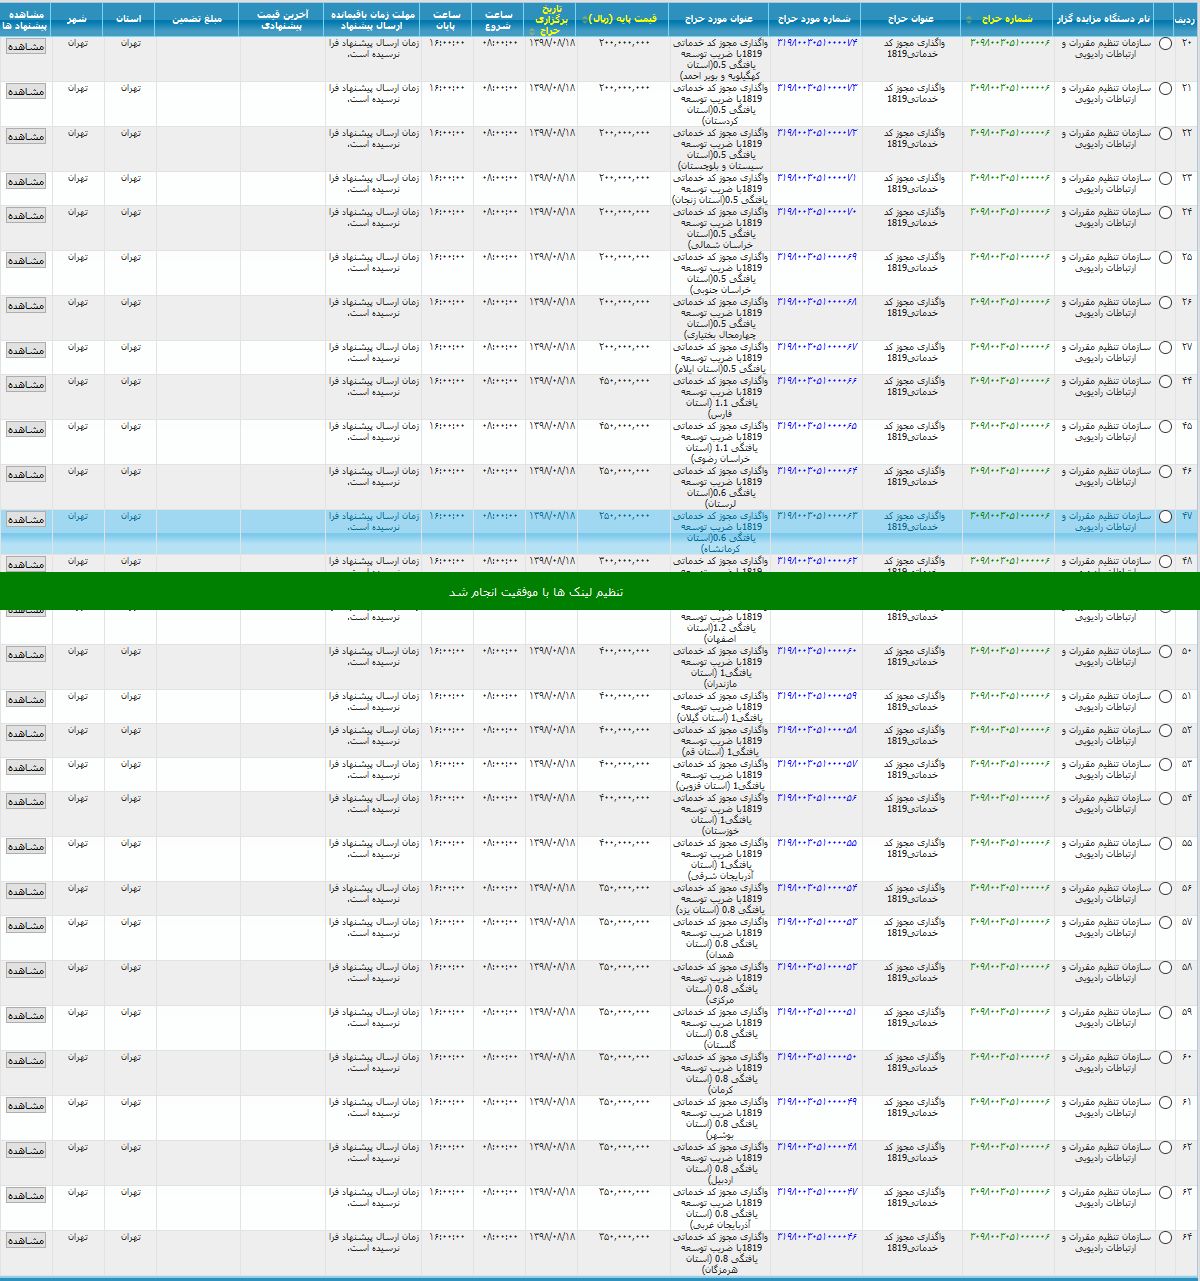Click sort icon in تاریخ برگزاری حراج header
Viewport: 1200px width, 1281px height.
click(533, 31)
